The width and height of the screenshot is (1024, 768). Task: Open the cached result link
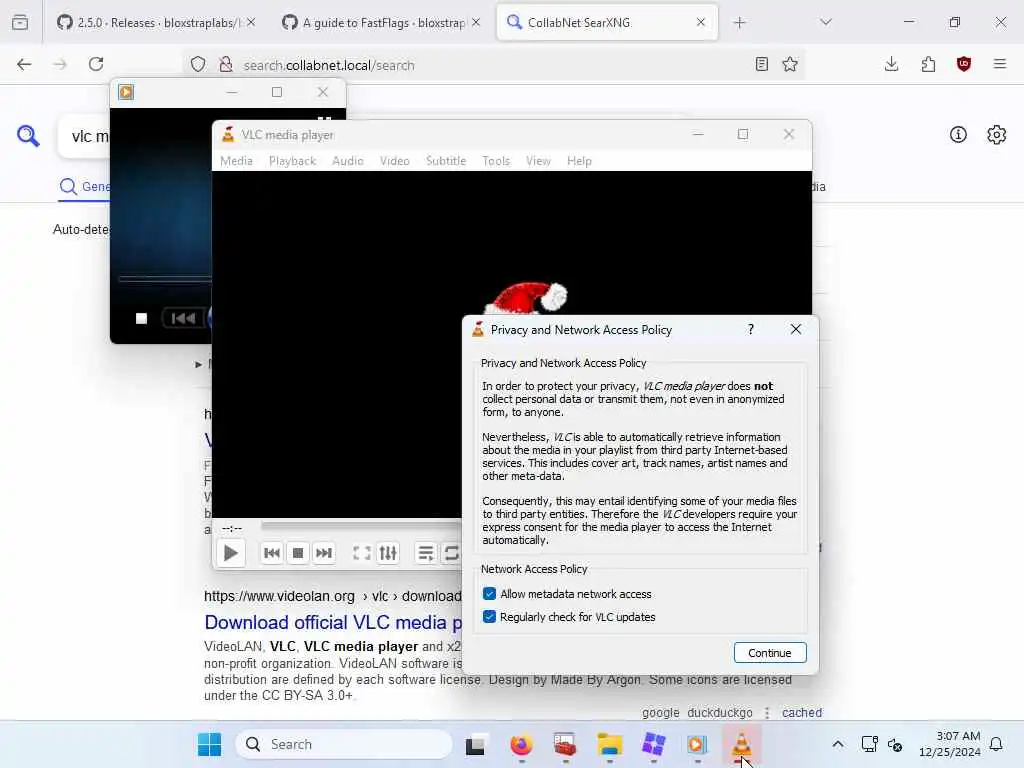click(x=802, y=712)
